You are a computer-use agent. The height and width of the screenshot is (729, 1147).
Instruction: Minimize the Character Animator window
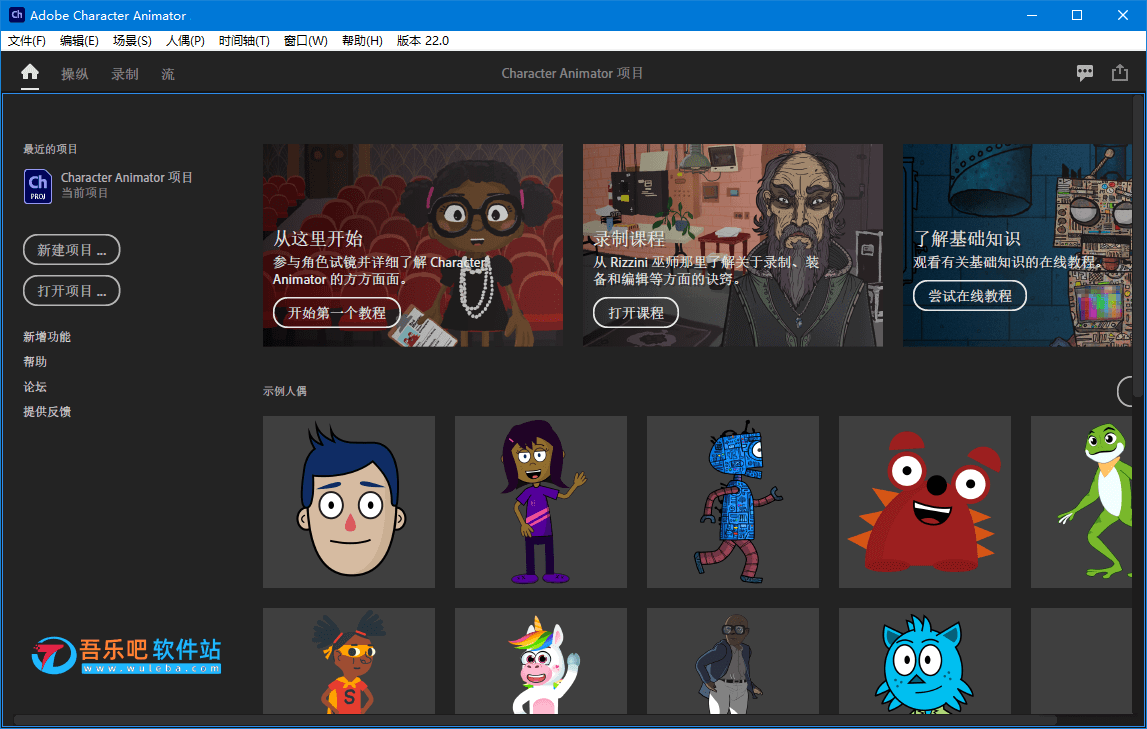tap(1032, 15)
